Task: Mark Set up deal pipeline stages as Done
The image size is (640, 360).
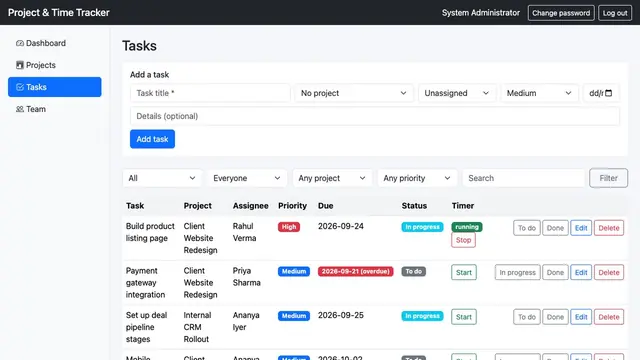Action: (555, 317)
